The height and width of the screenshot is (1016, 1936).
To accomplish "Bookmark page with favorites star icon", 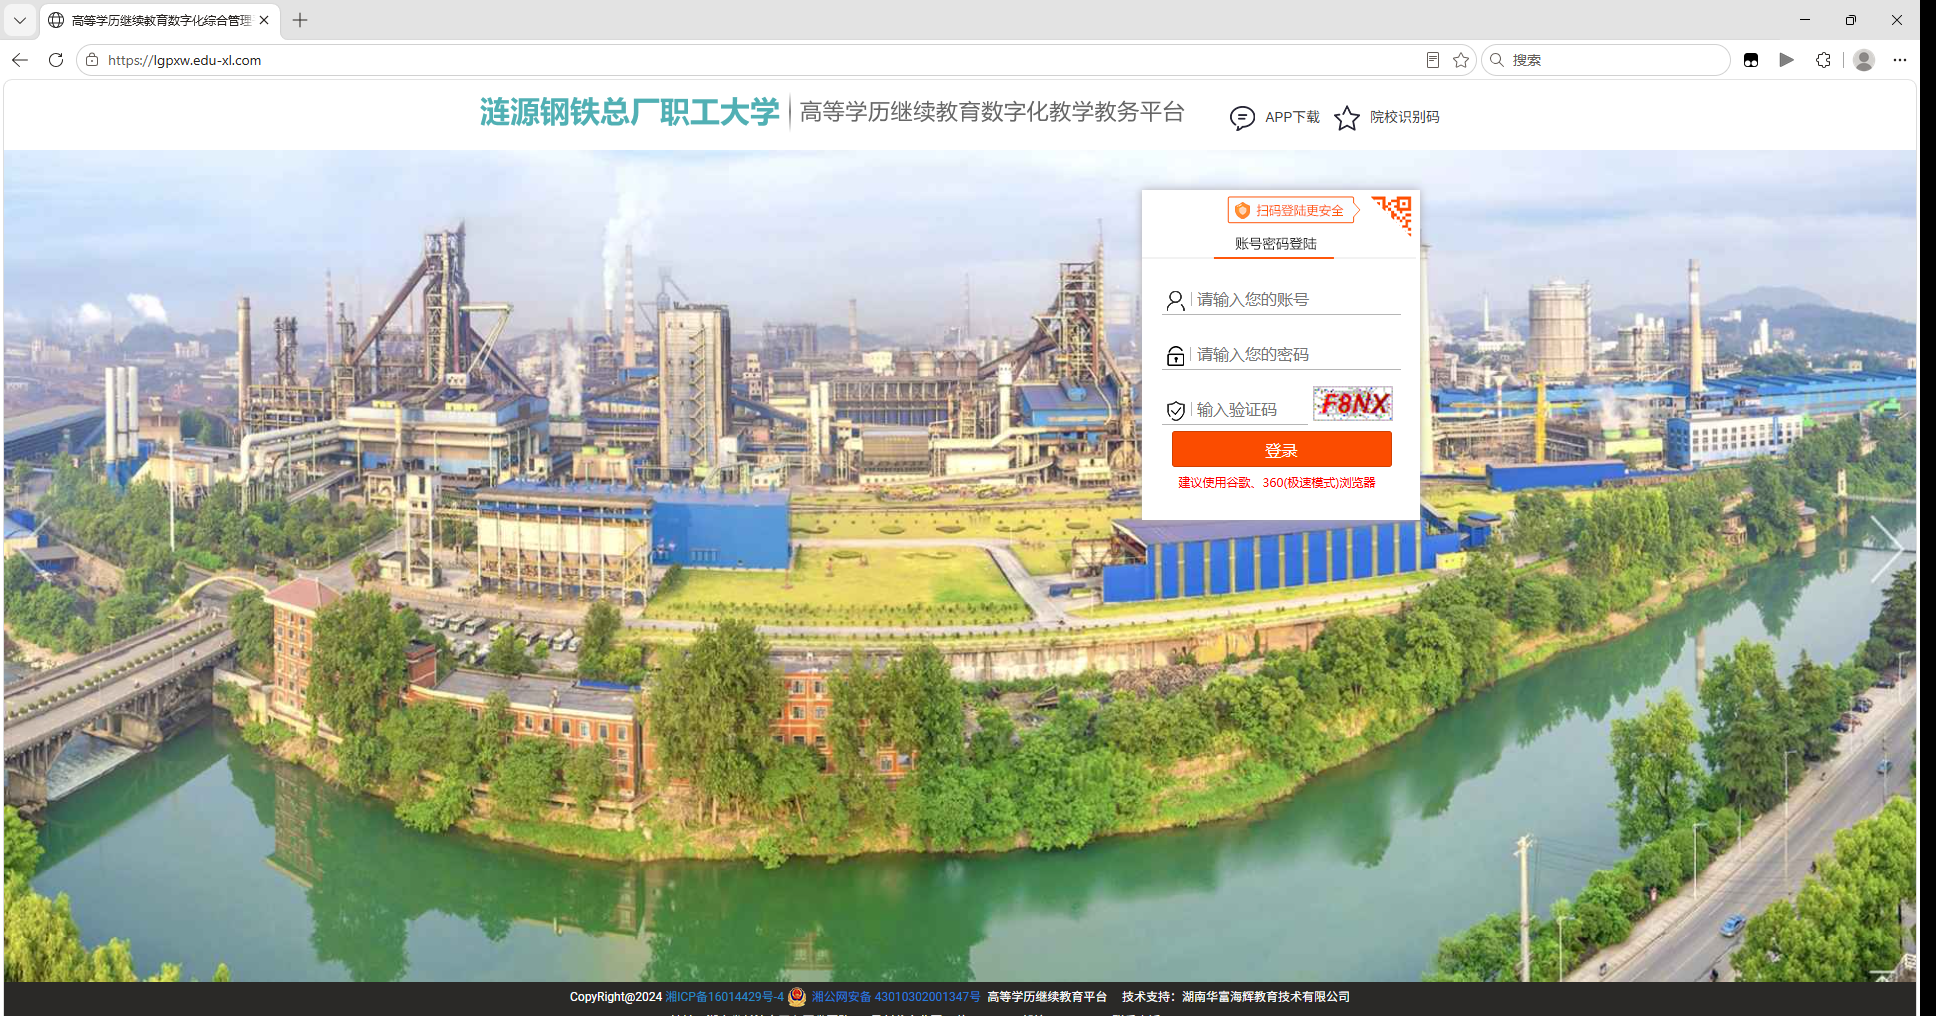I will [1461, 60].
